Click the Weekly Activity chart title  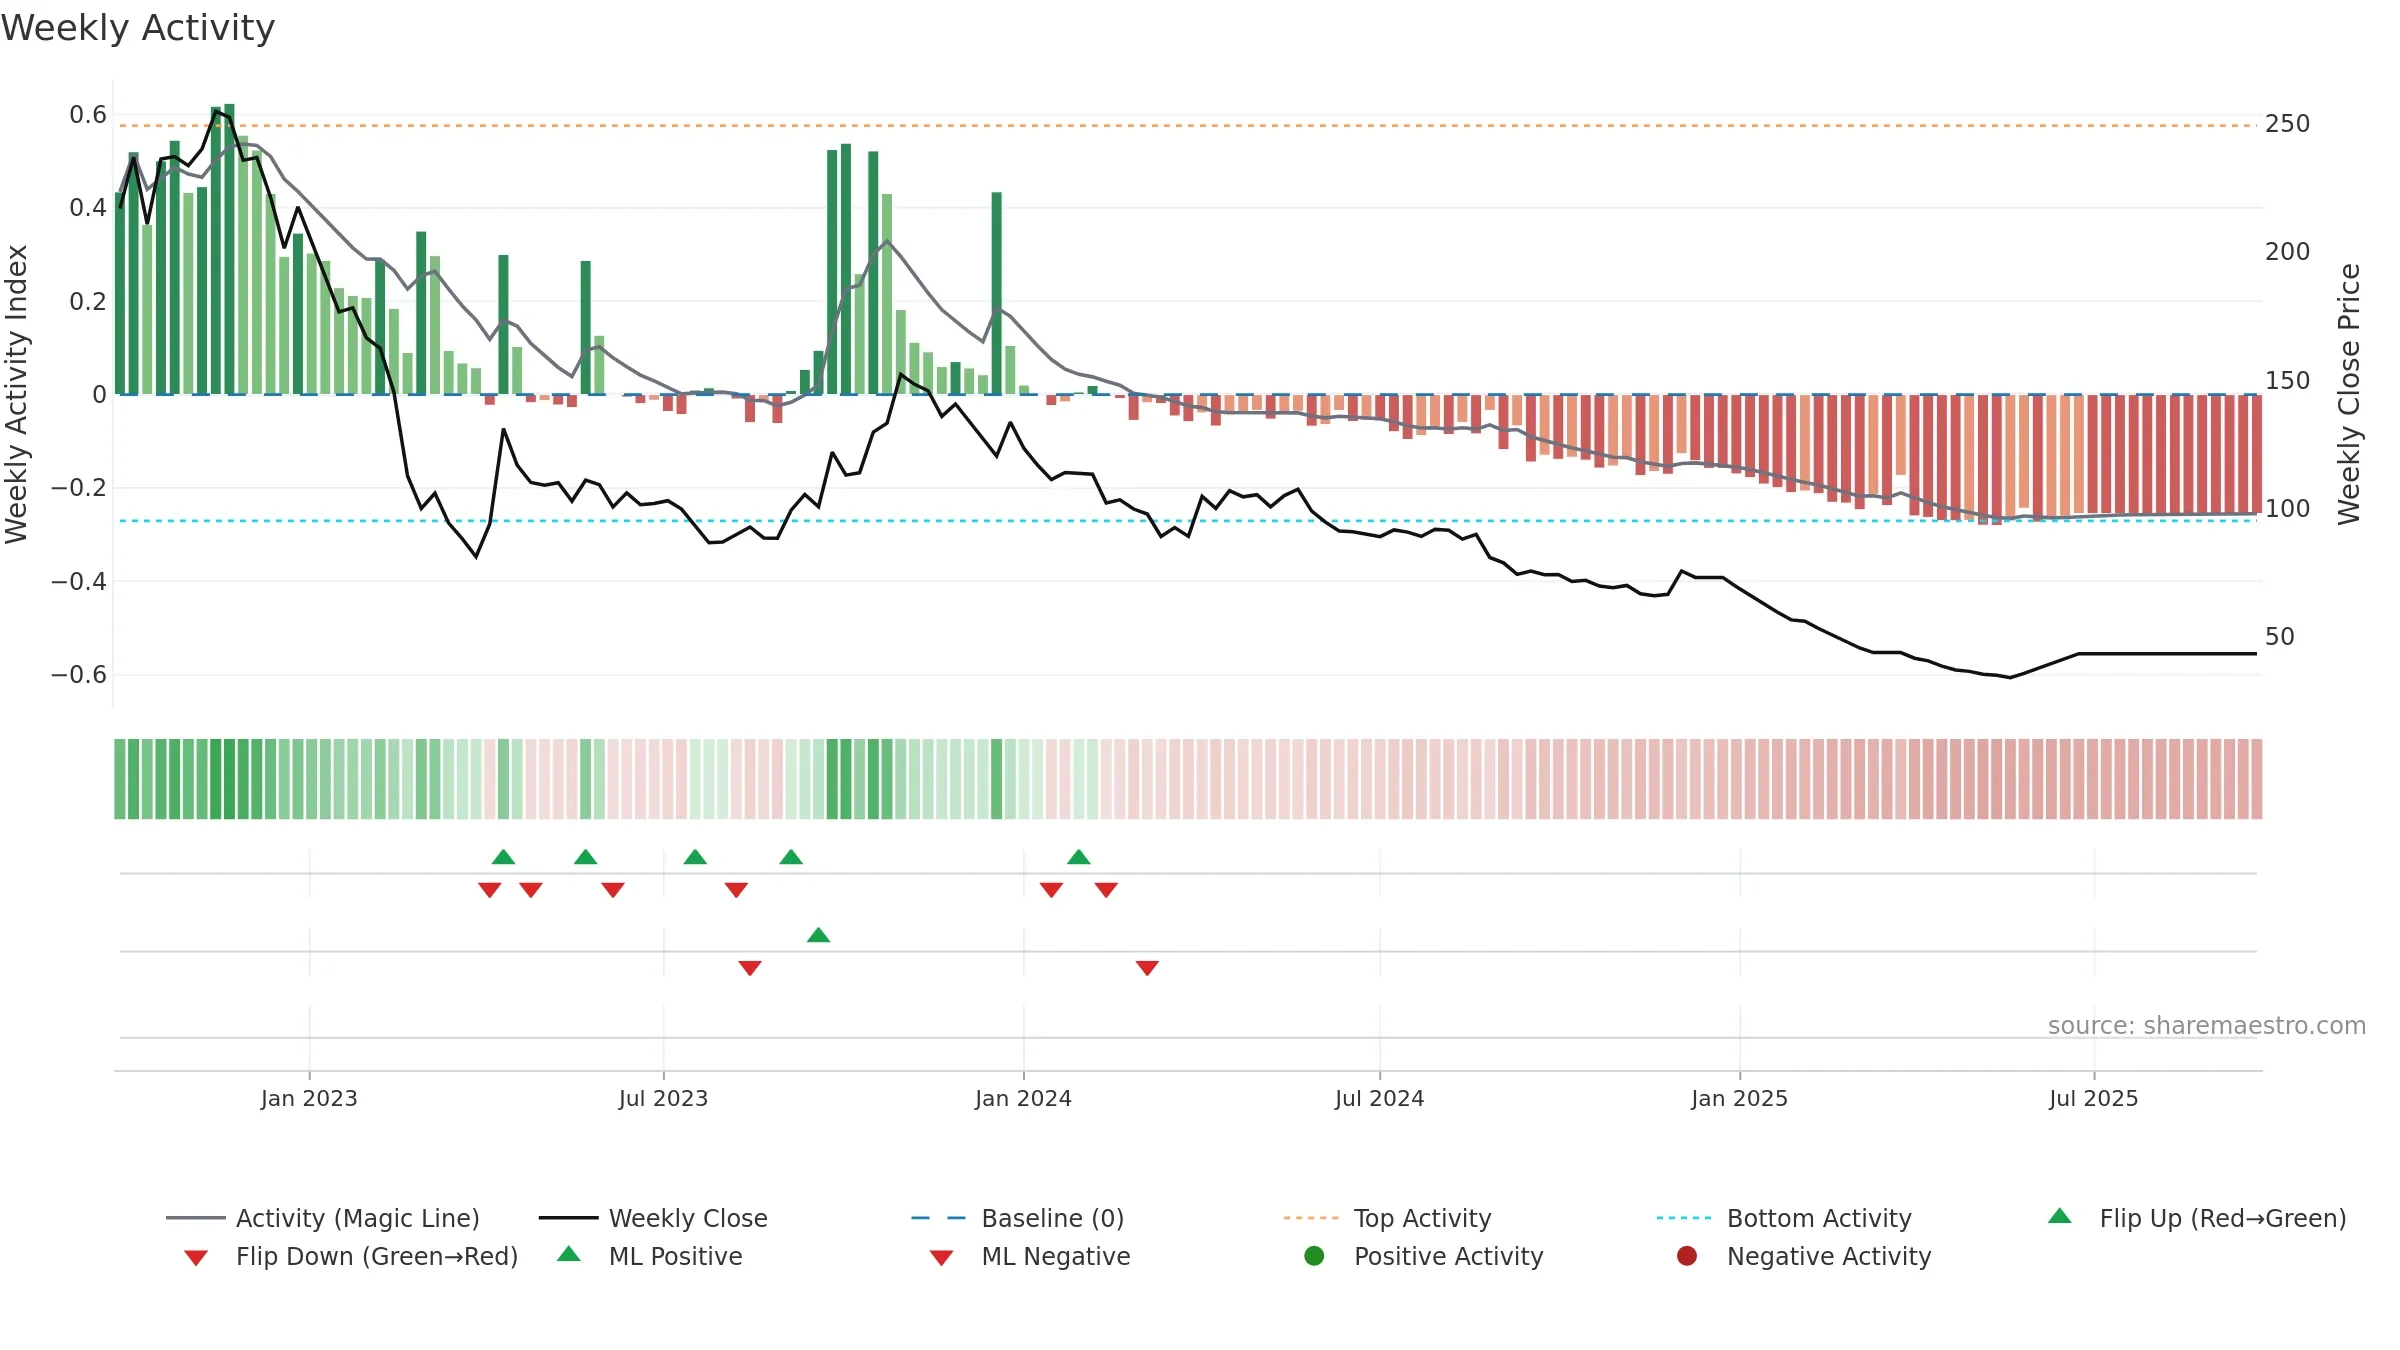coord(138,28)
